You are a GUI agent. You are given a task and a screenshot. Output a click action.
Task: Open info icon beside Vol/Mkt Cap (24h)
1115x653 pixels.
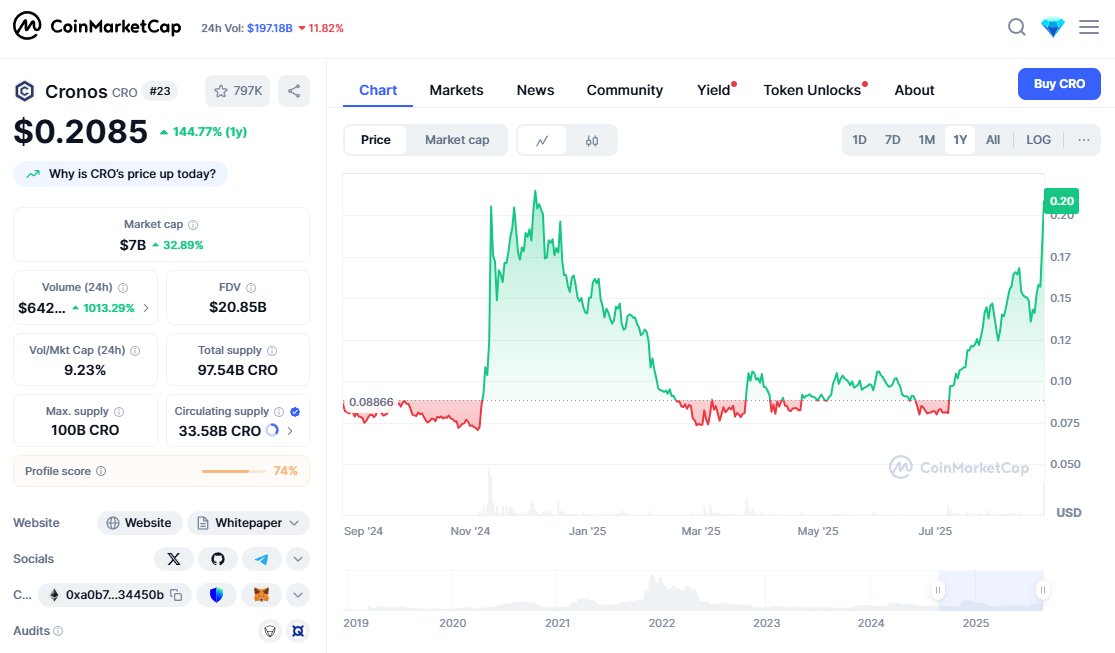tap(135, 351)
